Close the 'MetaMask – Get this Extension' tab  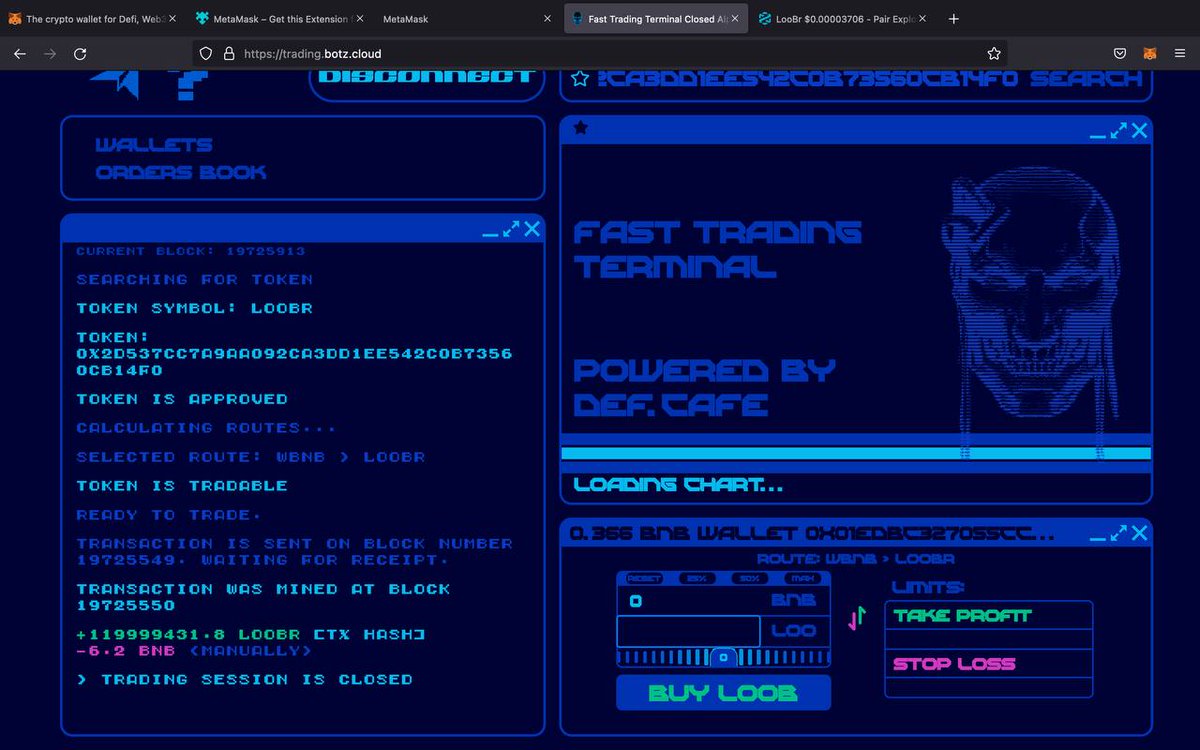358,19
